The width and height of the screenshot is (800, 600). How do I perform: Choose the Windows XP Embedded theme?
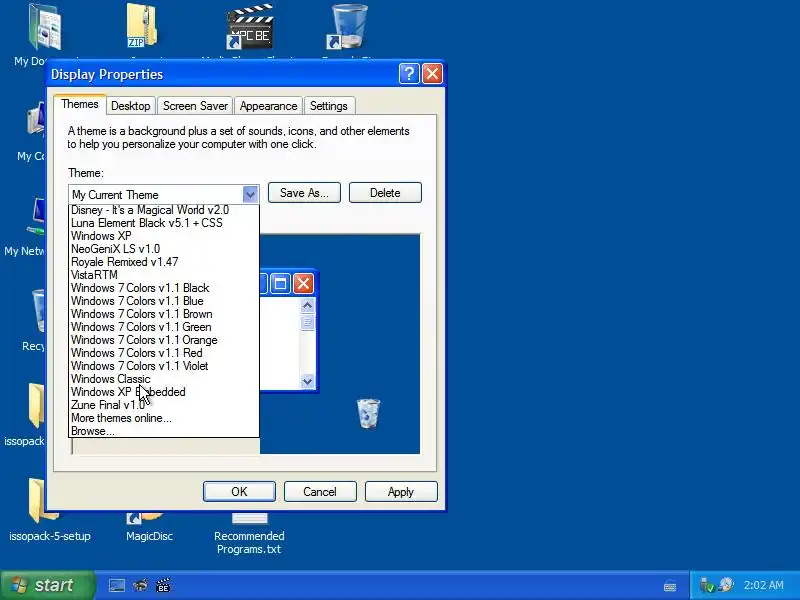[x=163, y=392]
